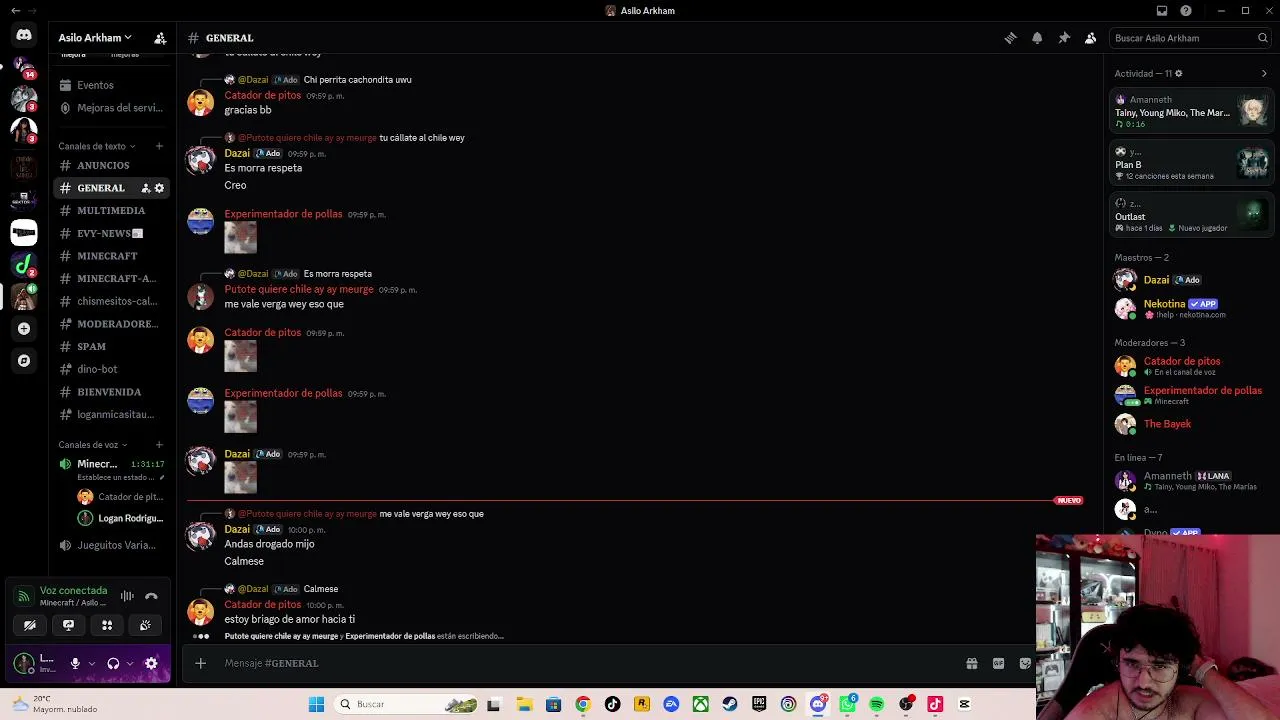Viewport: 1280px width, 720px height.
Task: Open the GIF picker
Action: 998,663
